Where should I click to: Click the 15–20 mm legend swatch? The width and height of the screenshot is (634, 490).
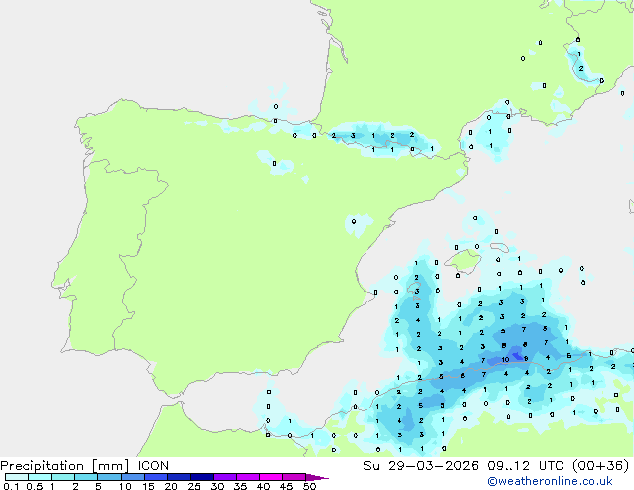(x=156, y=477)
